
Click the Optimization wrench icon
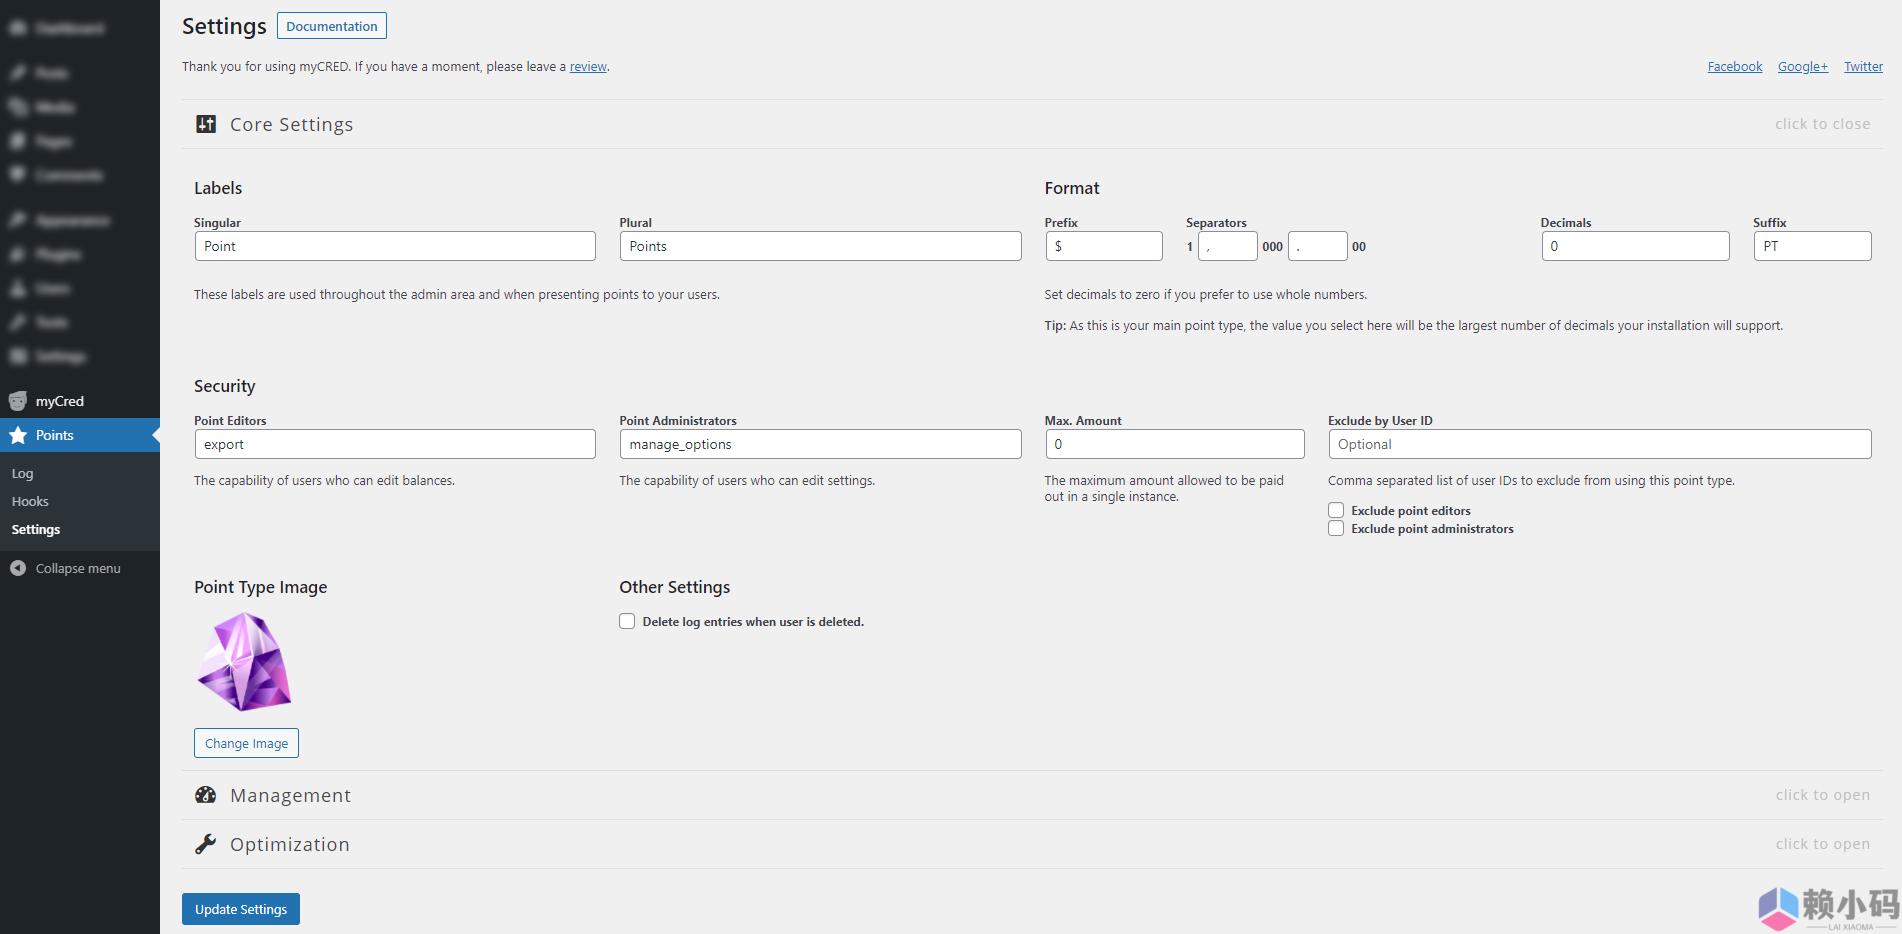coord(206,844)
